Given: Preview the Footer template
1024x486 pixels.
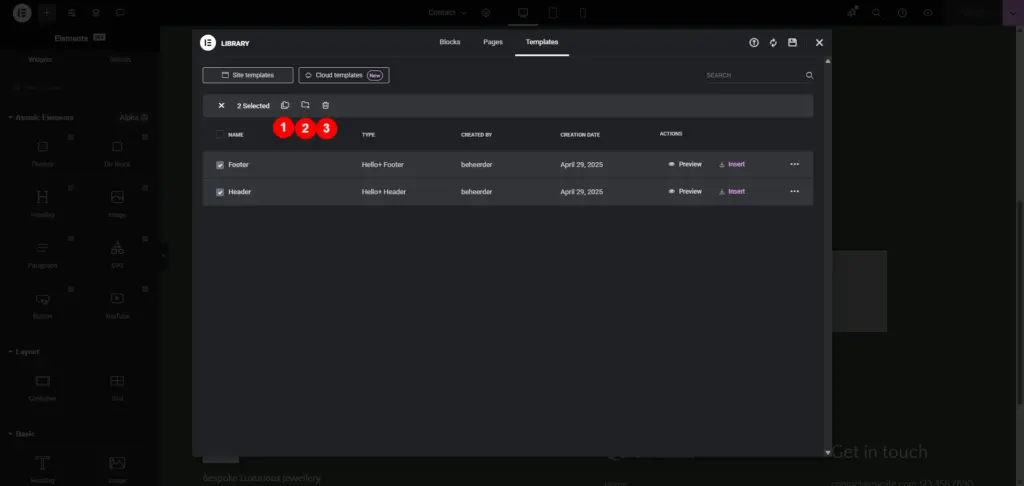Looking at the screenshot, I should [x=685, y=165].
